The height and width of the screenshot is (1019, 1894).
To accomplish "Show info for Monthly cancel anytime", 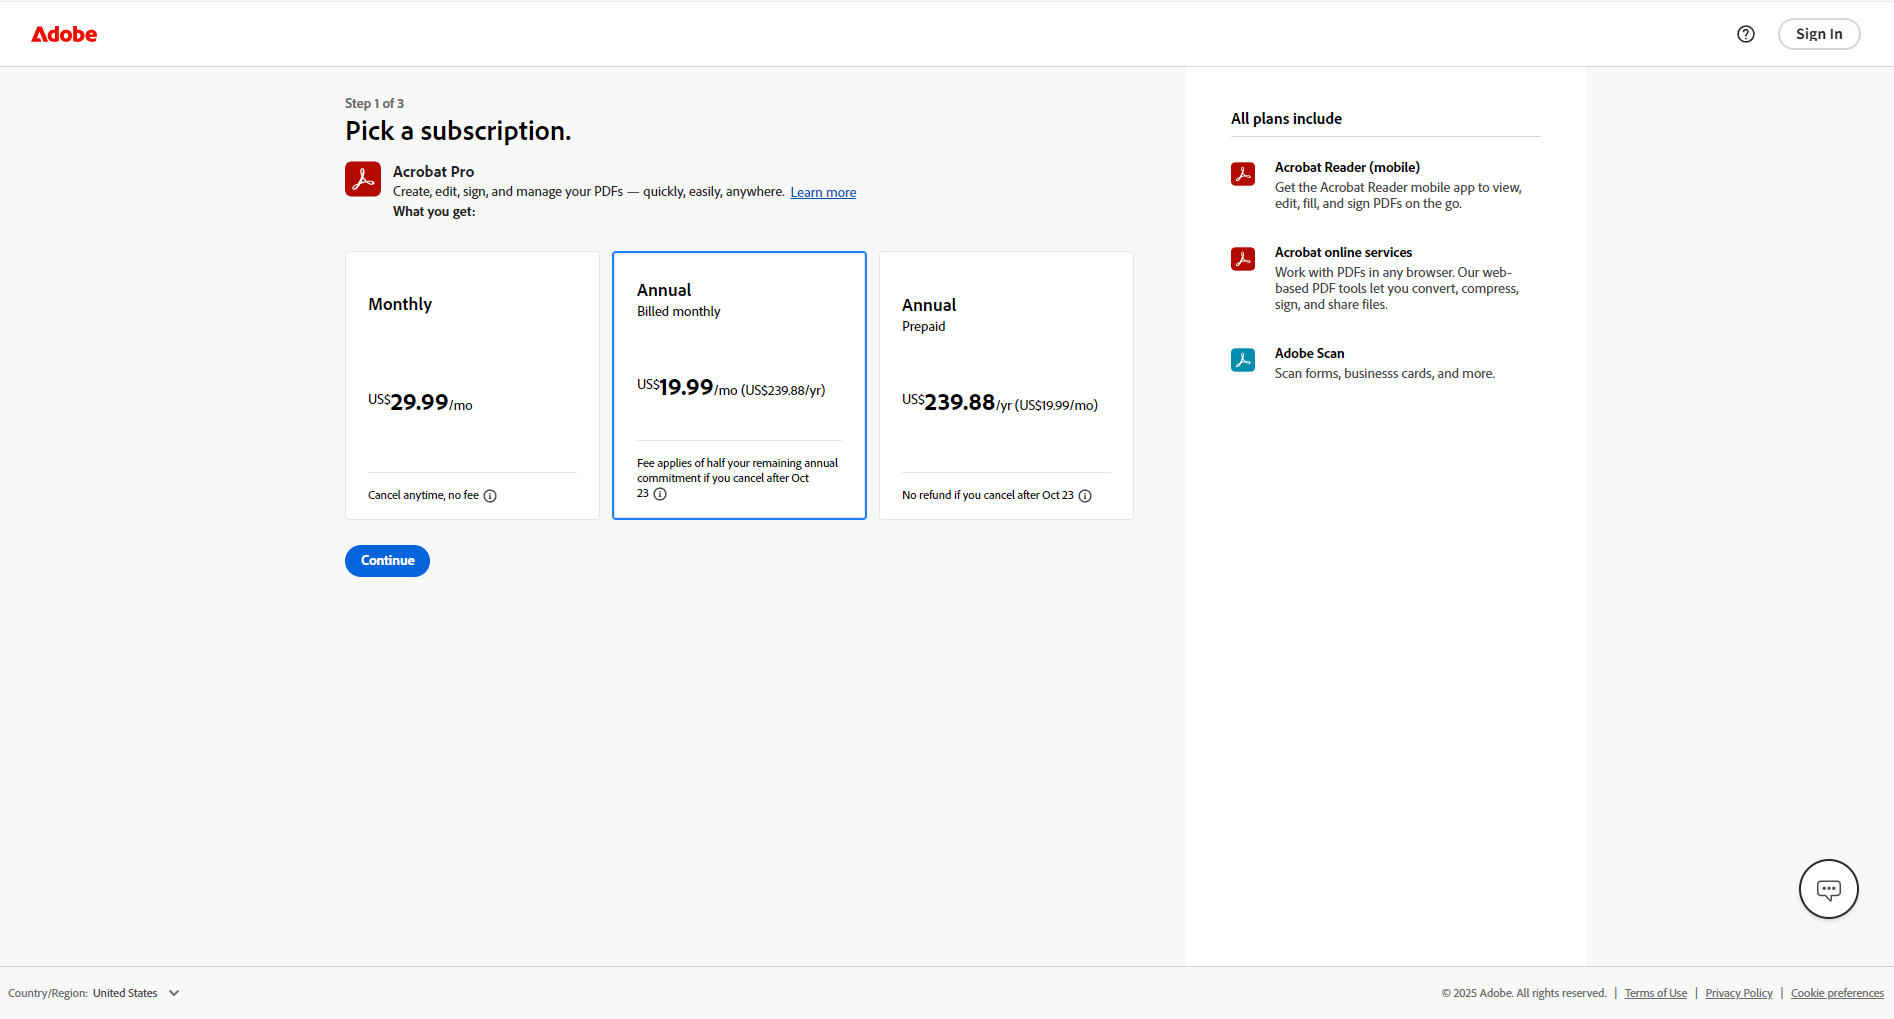I will tap(490, 496).
